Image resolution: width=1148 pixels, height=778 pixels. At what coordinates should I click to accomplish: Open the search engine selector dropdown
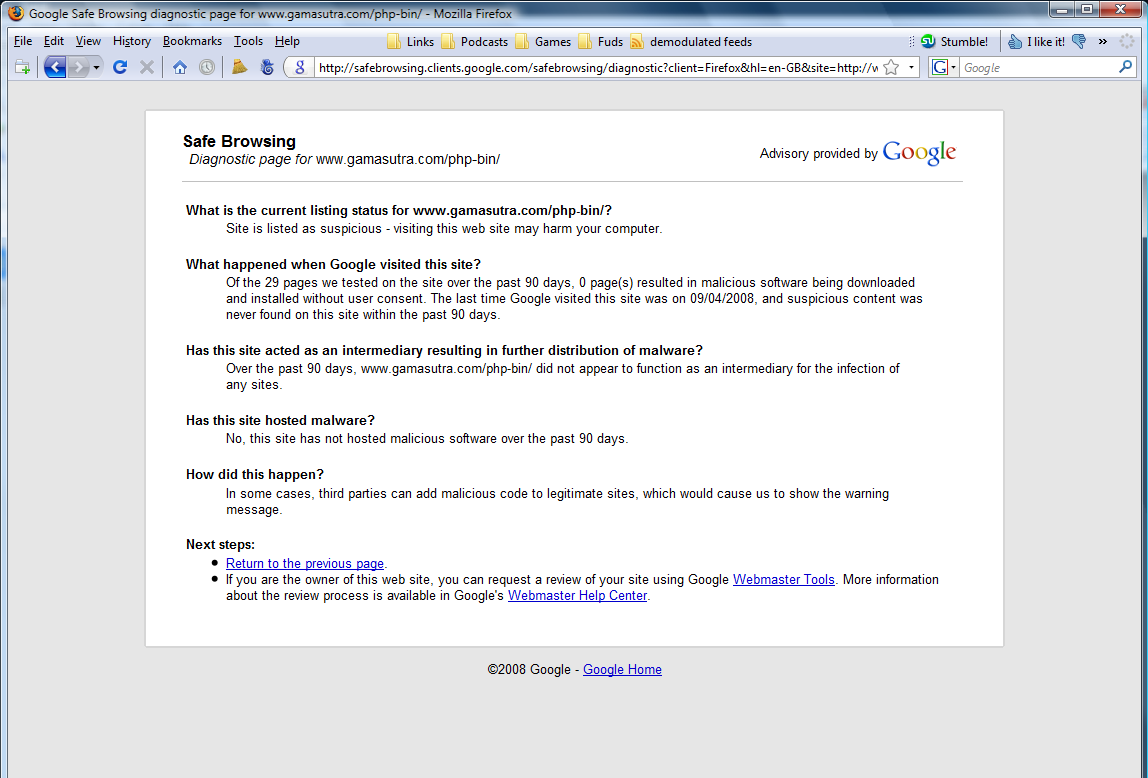point(943,67)
